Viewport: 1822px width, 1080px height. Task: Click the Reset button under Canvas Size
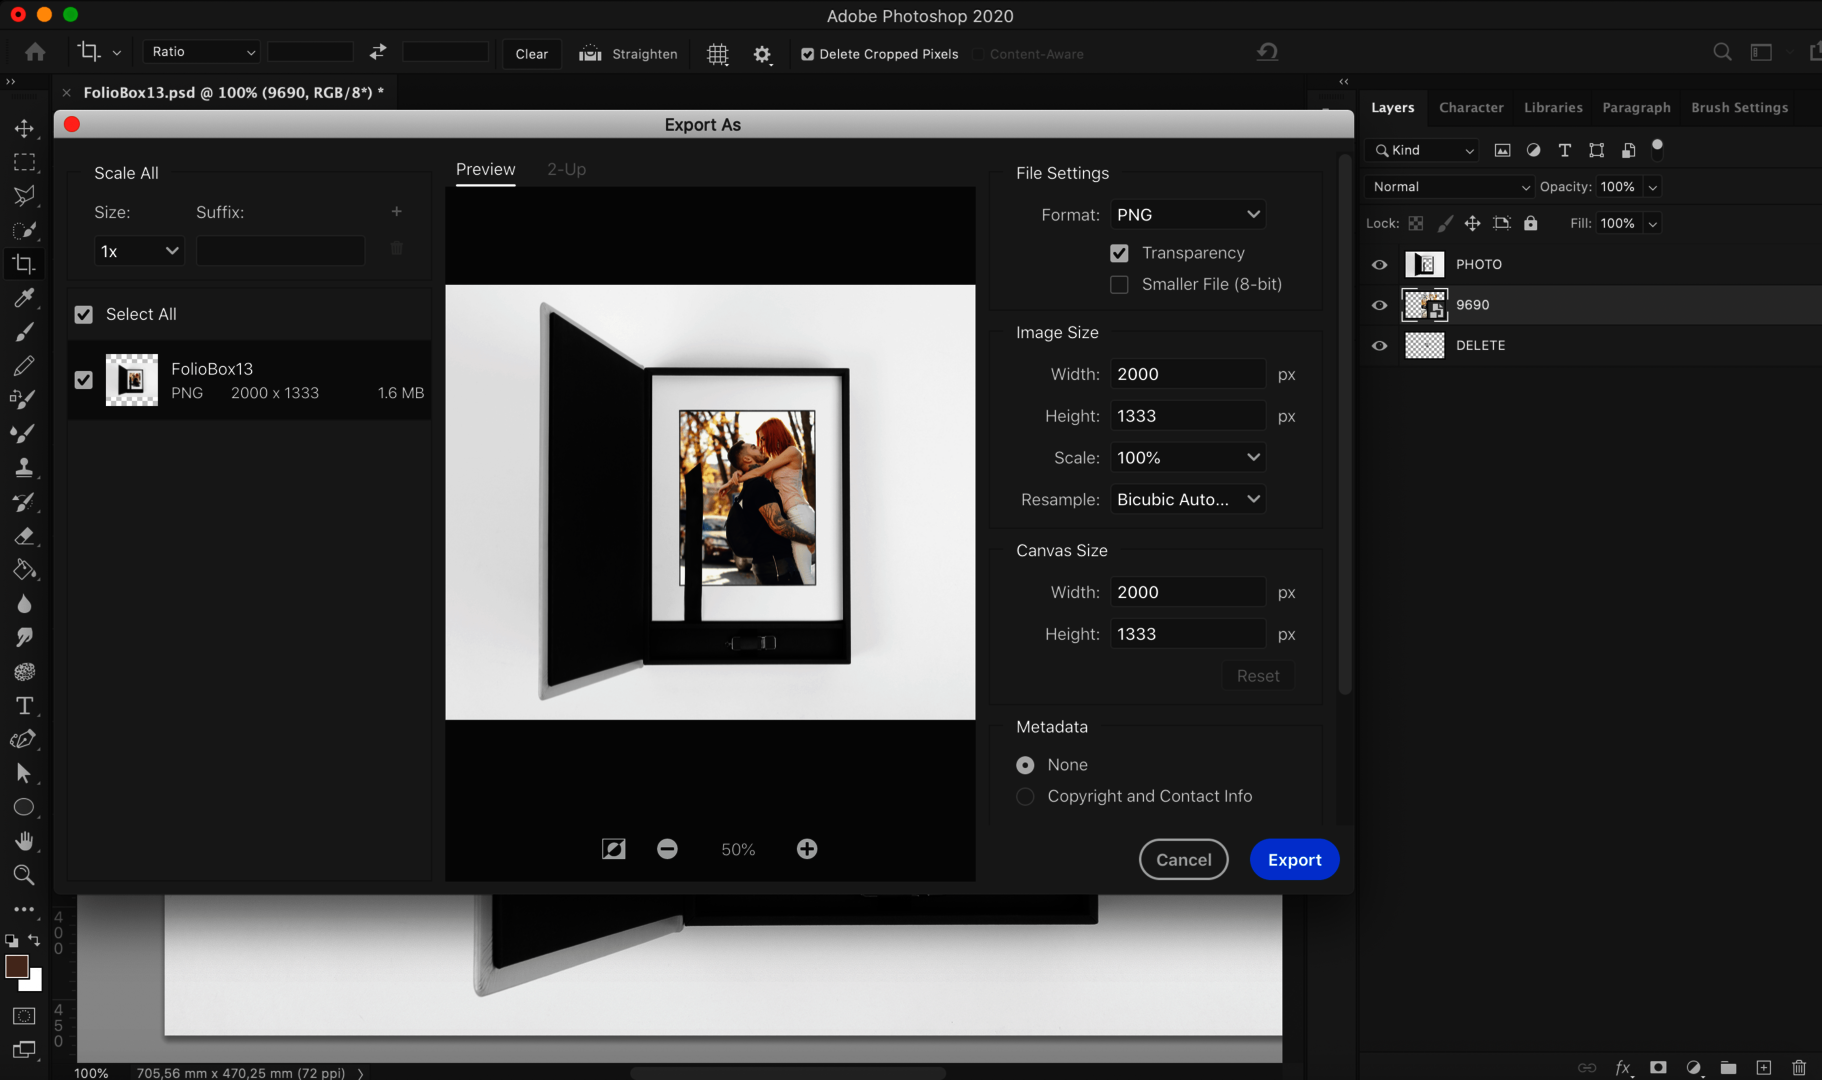(x=1257, y=675)
